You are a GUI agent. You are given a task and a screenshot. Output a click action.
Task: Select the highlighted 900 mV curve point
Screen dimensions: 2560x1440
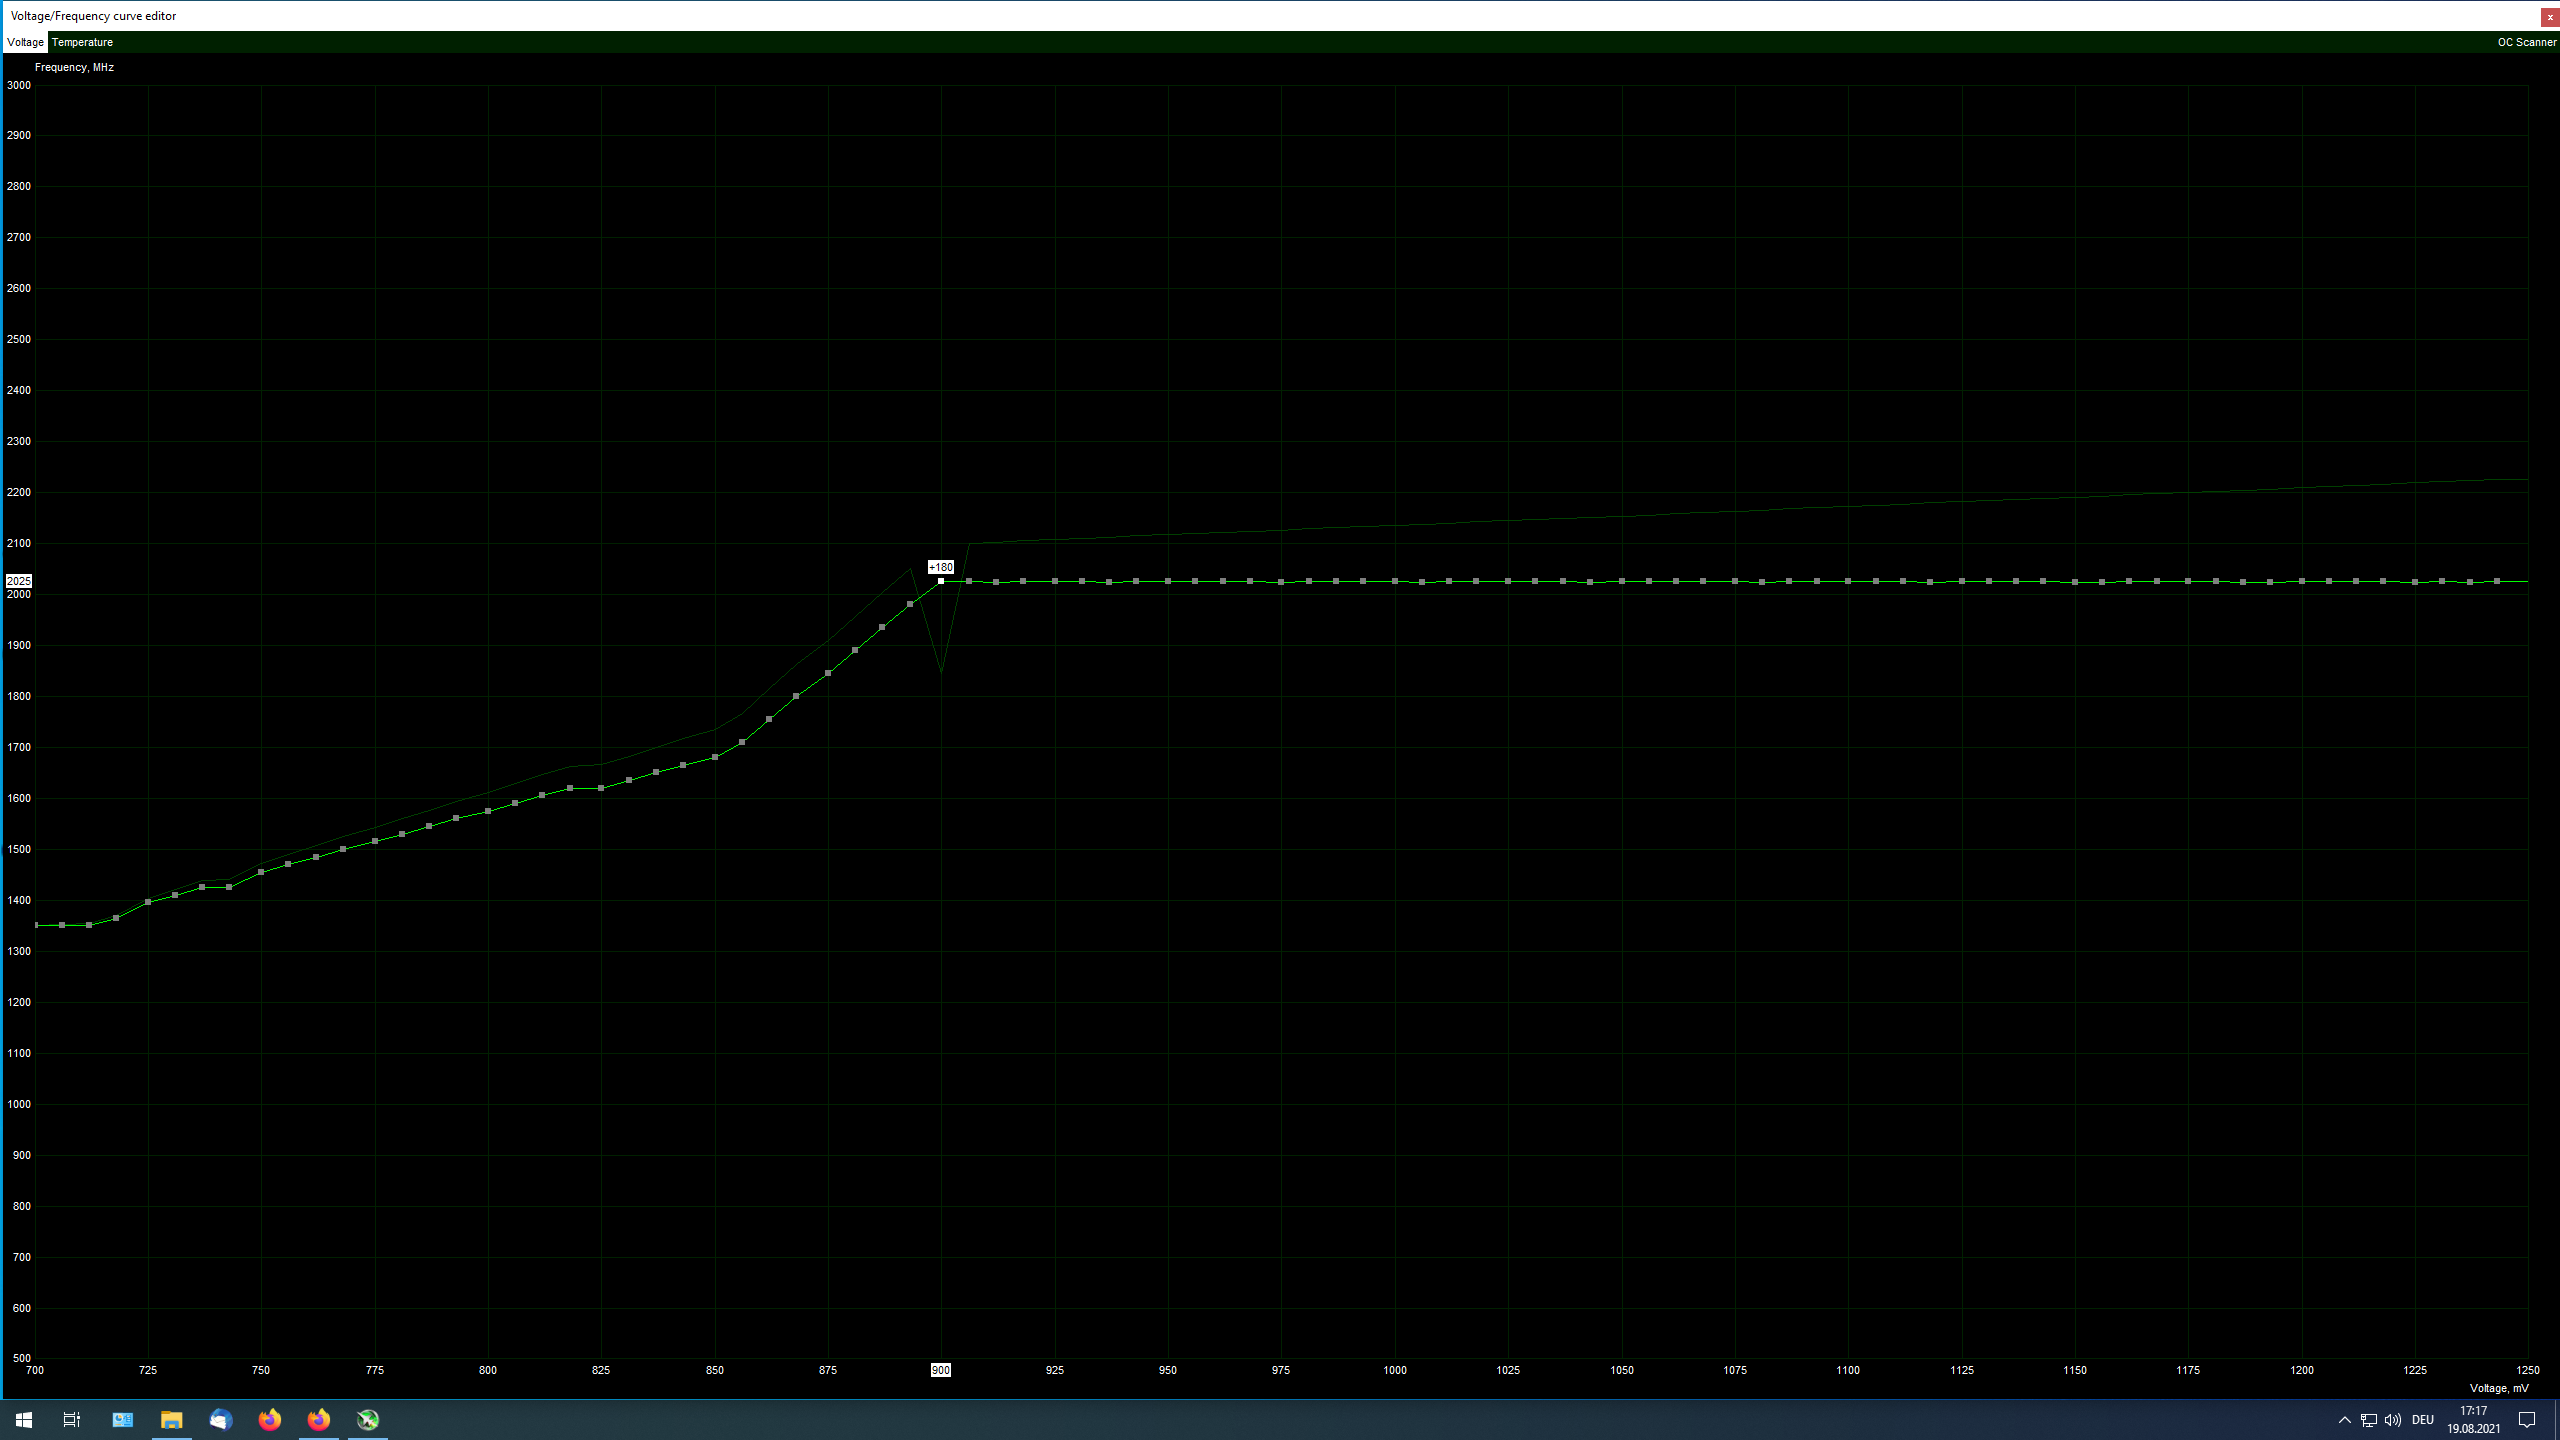click(941, 581)
